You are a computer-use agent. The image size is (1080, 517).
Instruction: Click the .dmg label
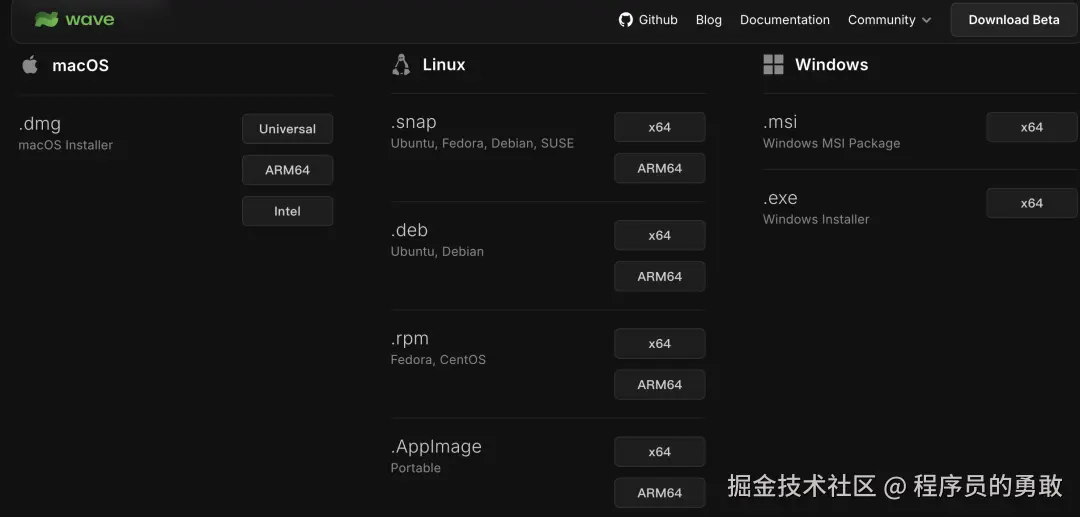40,125
